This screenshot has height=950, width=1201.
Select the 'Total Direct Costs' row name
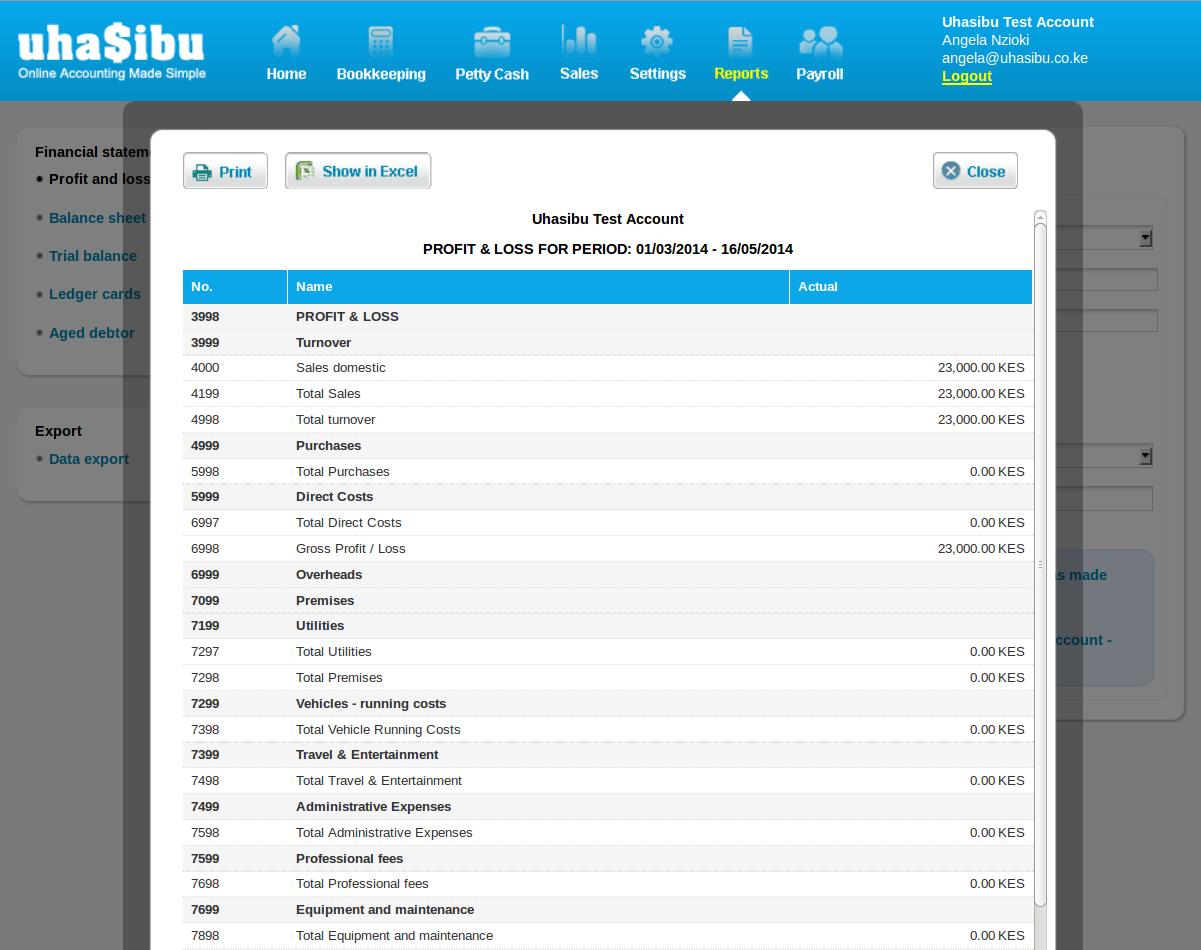tap(349, 523)
